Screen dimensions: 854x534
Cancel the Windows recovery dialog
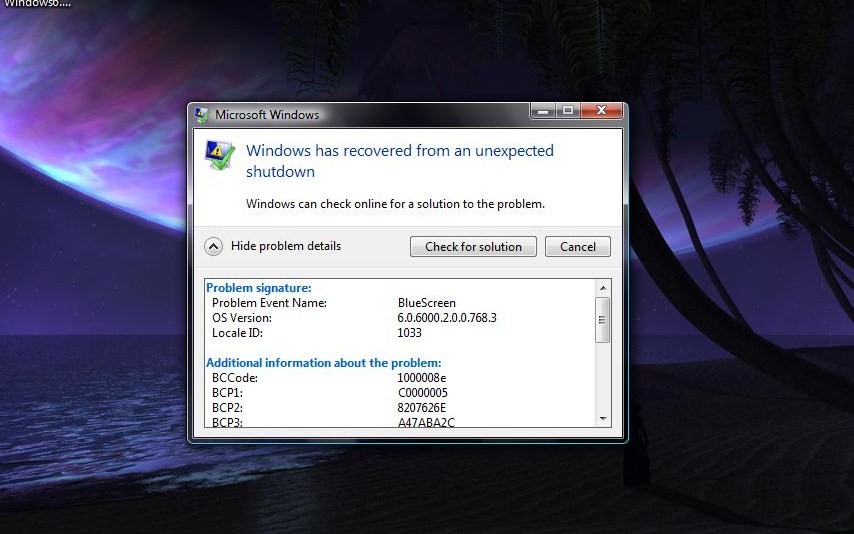(x=577, y=246)
